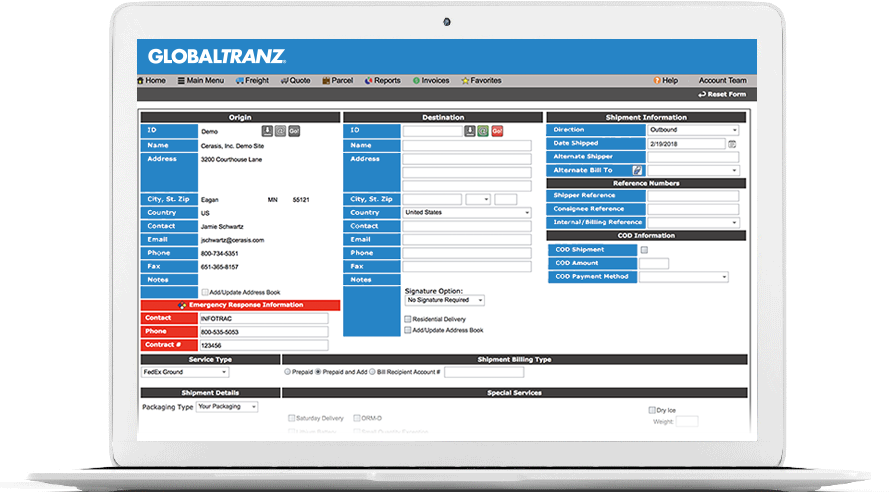Open the Date Shipped calendar picker

732,144
